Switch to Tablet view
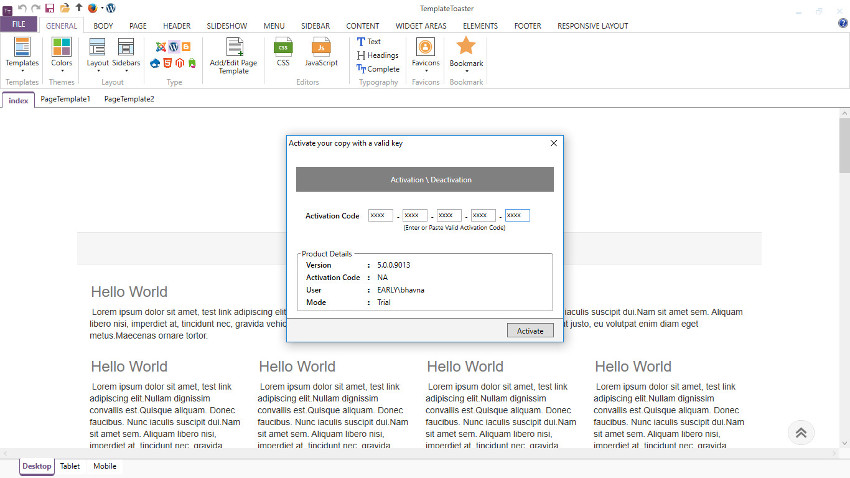The image size is (850, 478). coord(70,466)
